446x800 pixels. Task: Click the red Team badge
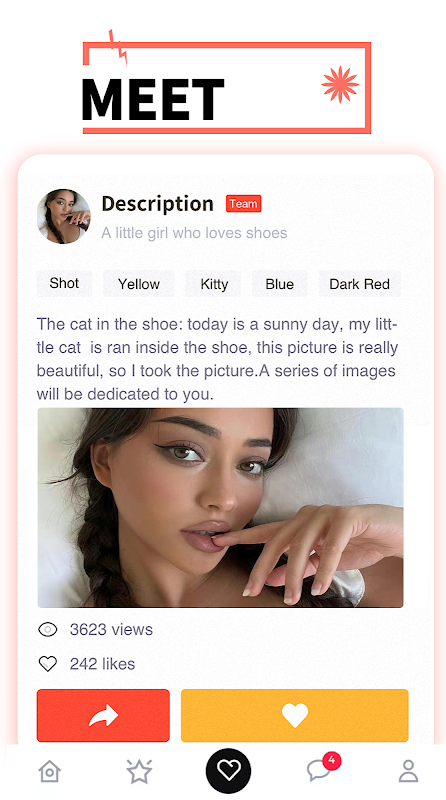pyautogui.click(x=243, y=204)
